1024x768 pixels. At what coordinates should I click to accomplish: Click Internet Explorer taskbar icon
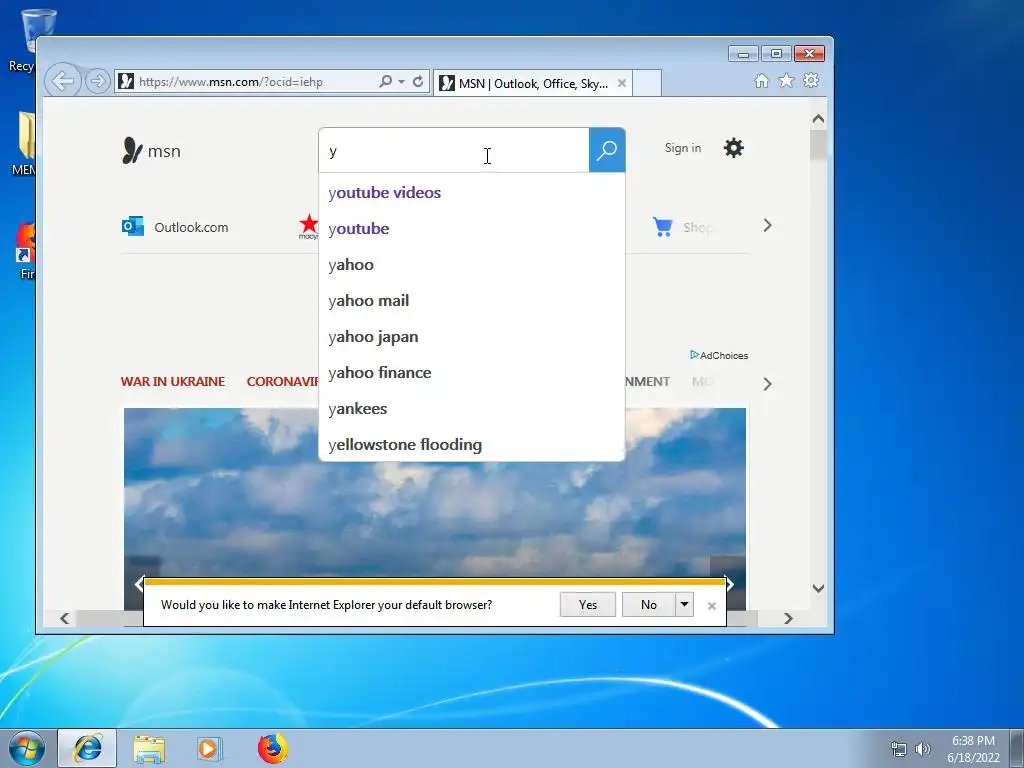(88, 749)
